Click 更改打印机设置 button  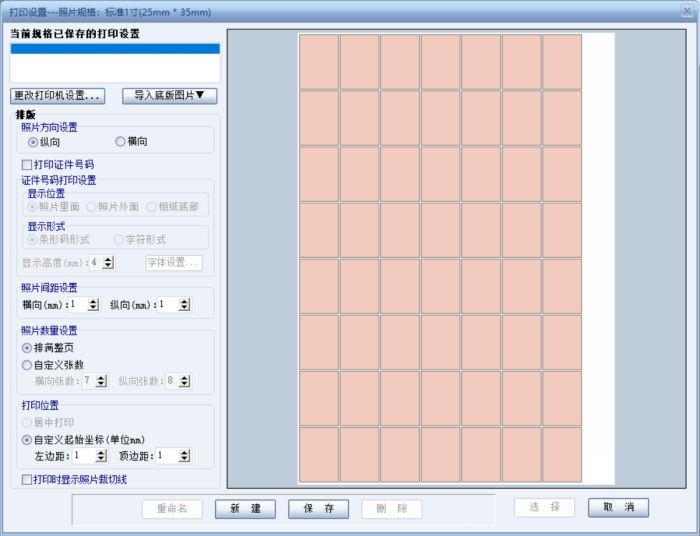58,96
